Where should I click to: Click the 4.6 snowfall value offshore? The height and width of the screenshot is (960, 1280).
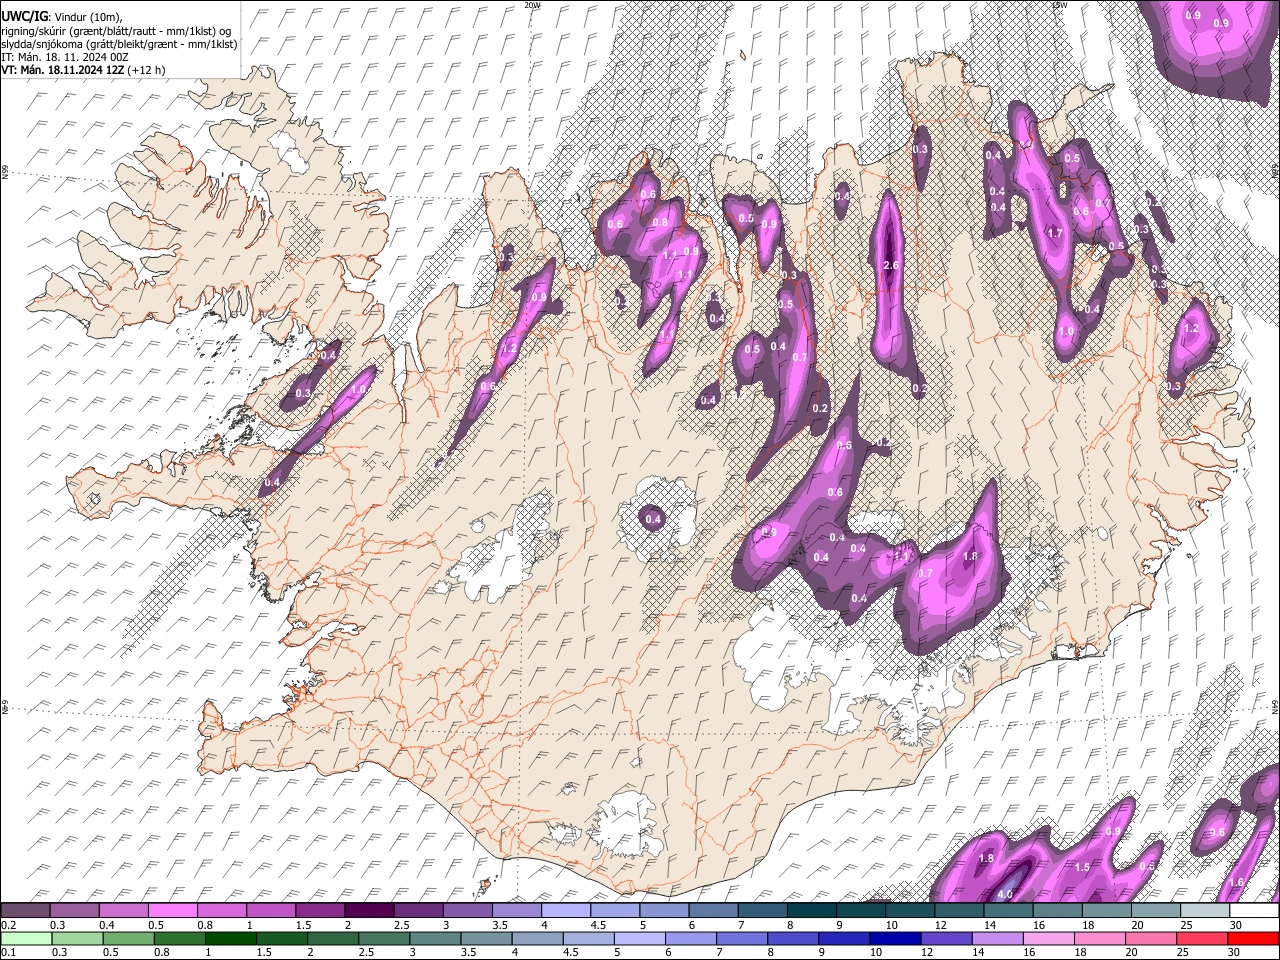point(1006,894)
